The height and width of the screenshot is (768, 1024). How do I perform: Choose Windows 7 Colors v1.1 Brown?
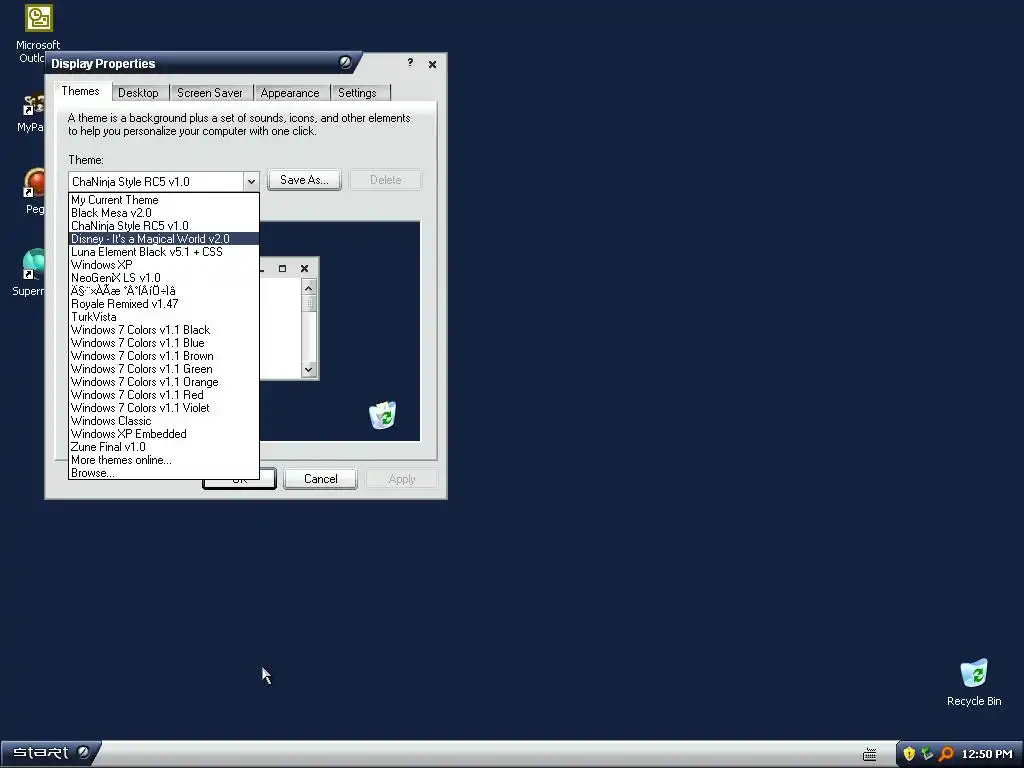point(164,356)
